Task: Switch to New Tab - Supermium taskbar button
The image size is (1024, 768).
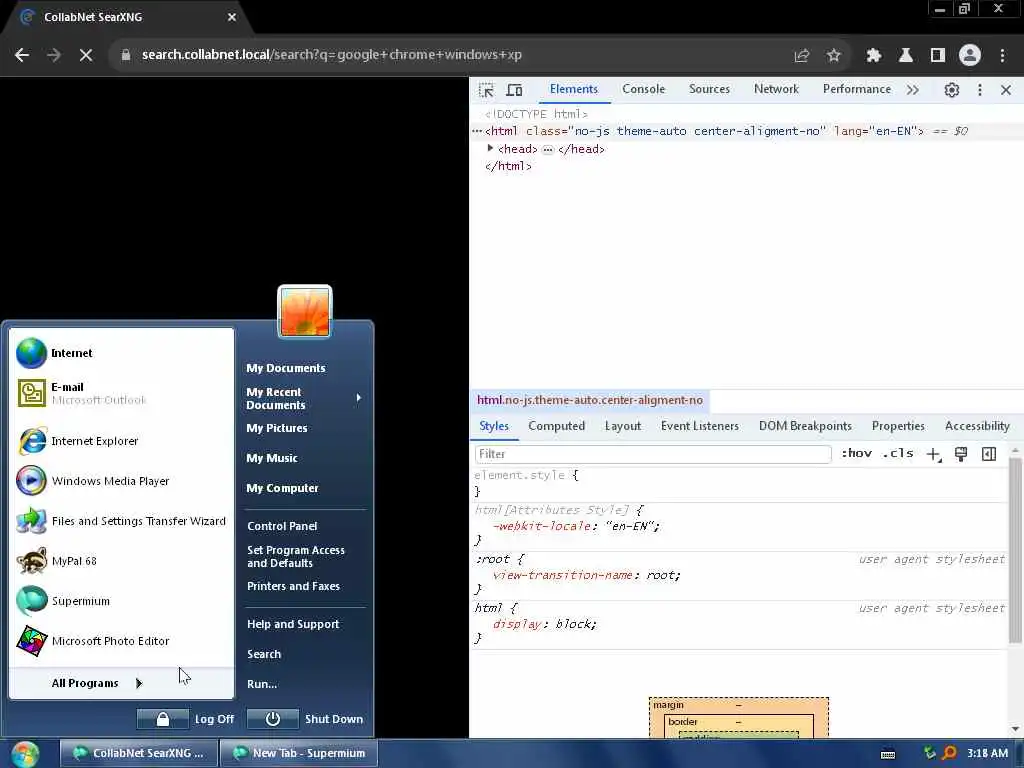Action: click(298, 753)
